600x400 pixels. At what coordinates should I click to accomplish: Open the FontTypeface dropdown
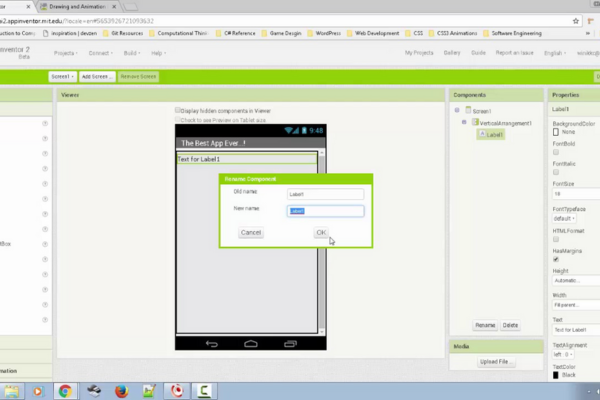point(564,218)
